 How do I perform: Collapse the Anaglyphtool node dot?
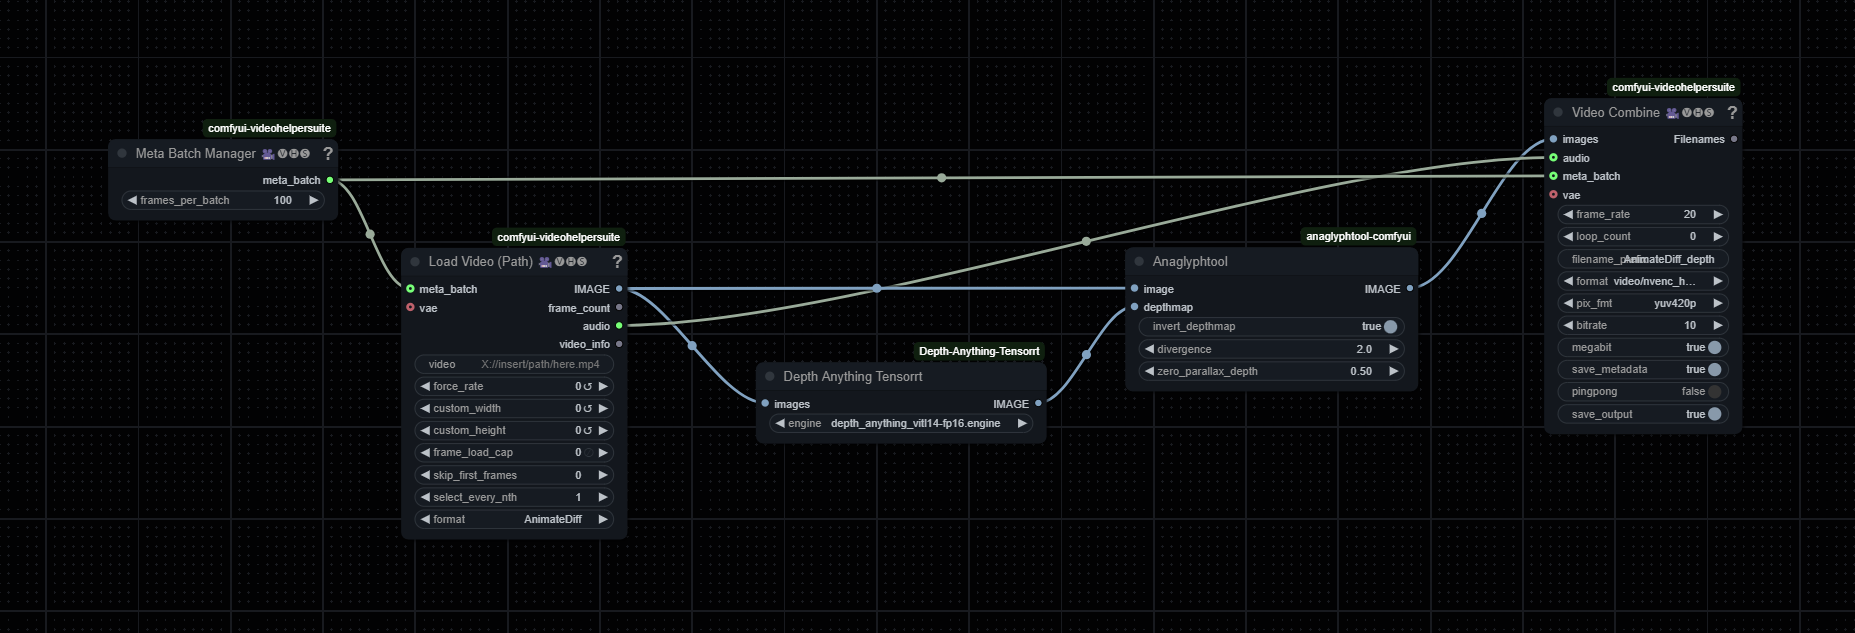click(x=1138, y=261)
